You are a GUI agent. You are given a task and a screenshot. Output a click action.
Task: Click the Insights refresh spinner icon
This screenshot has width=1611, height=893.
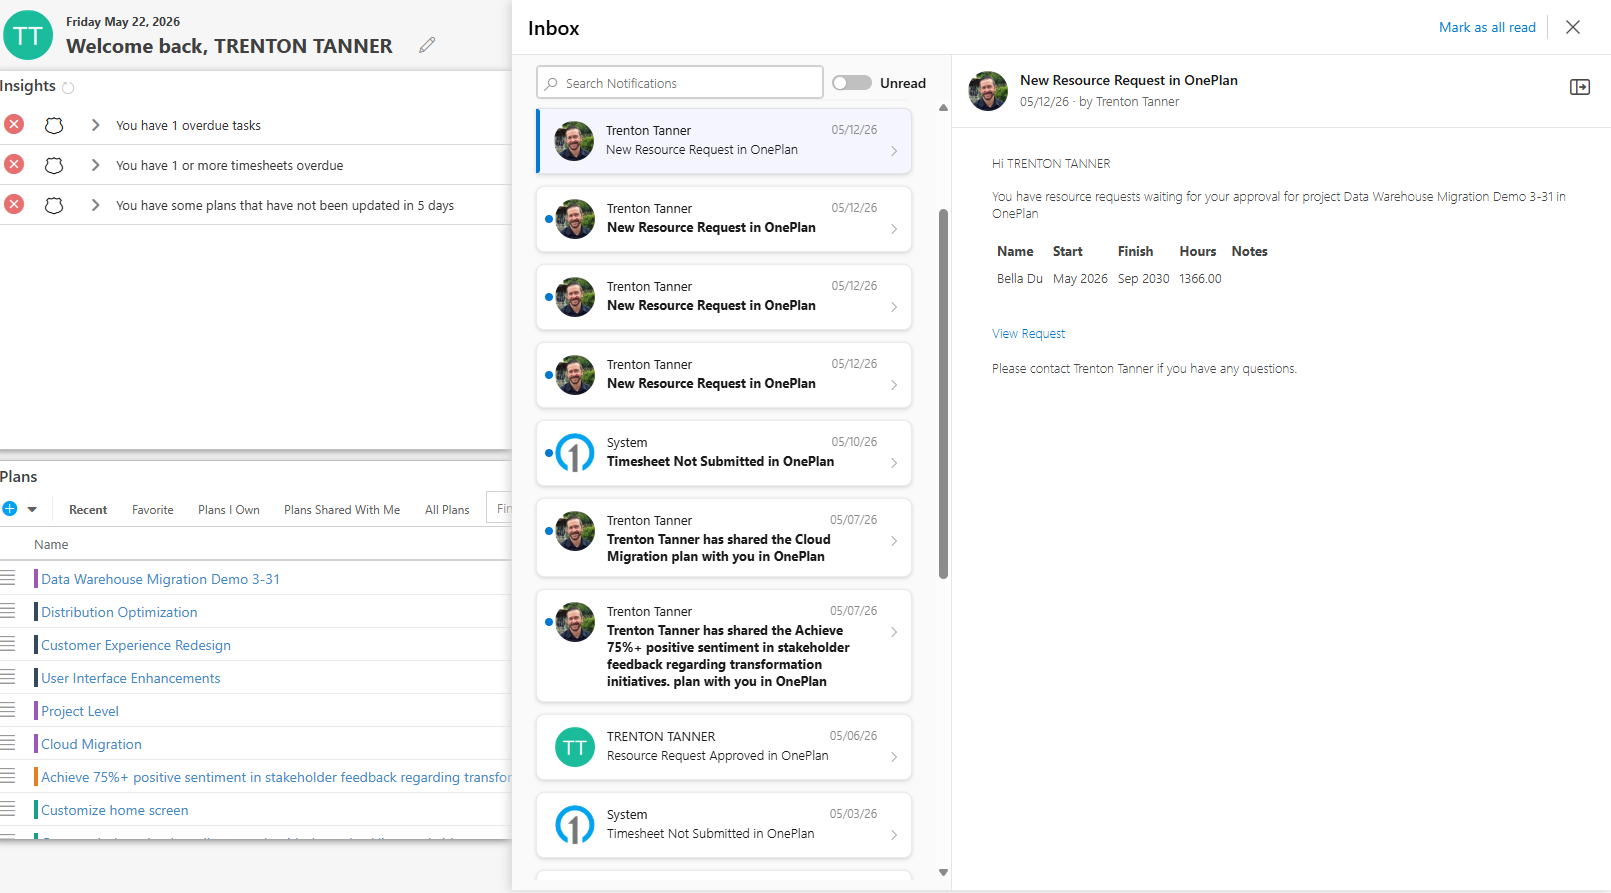click(x=68, y=88)
